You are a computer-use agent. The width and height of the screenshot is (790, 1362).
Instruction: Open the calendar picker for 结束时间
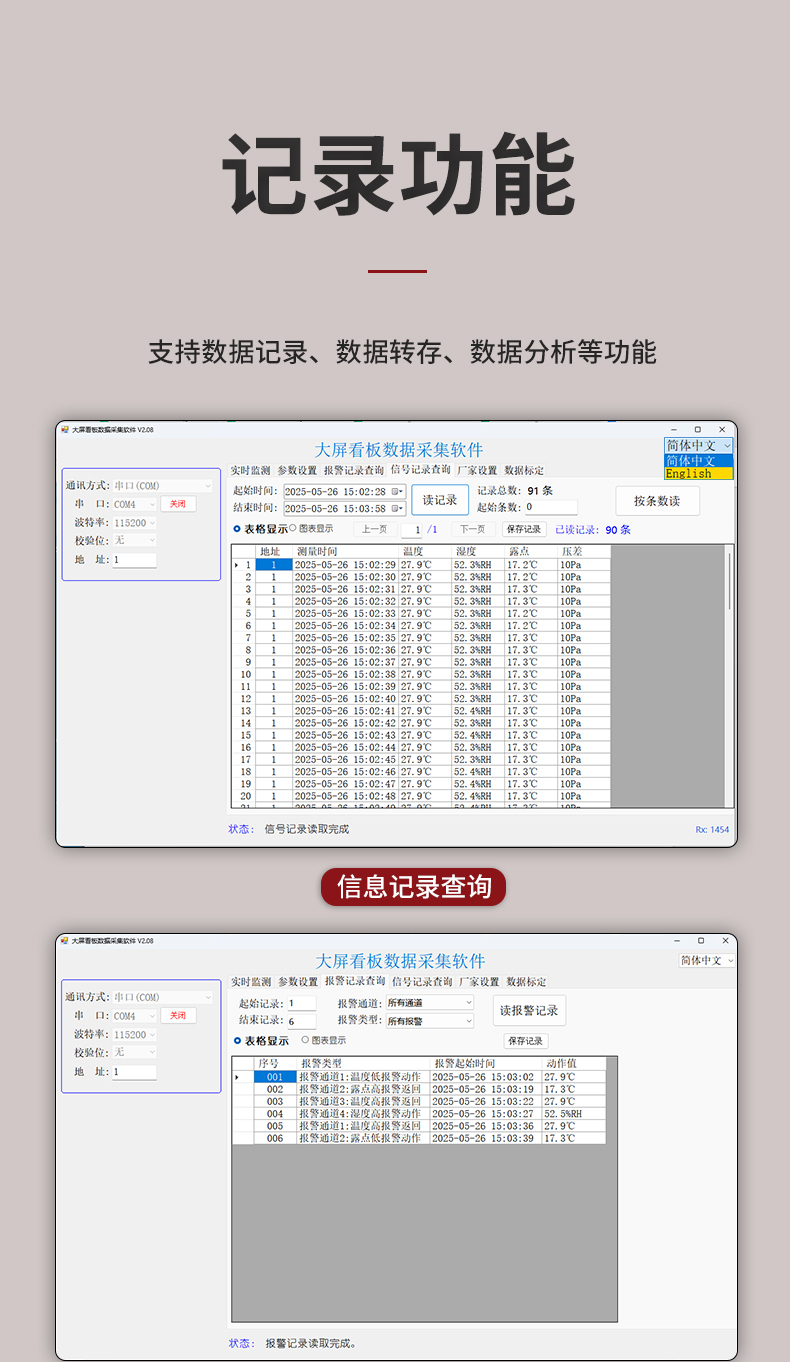coord(398,508)
